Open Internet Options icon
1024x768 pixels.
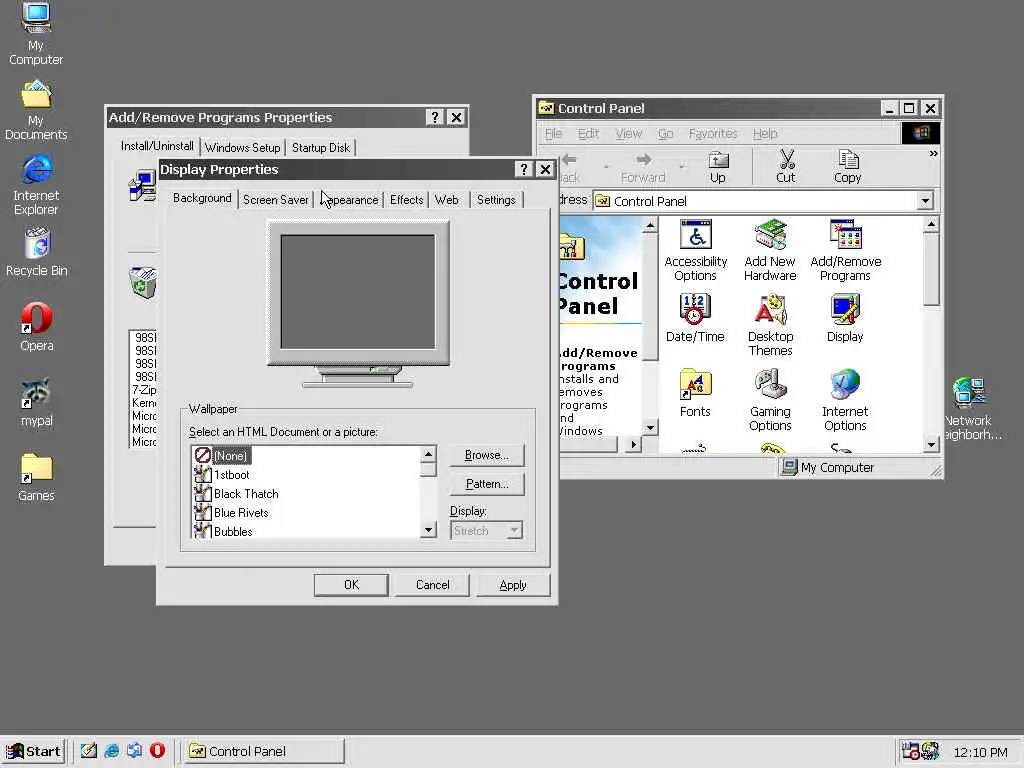845,400
